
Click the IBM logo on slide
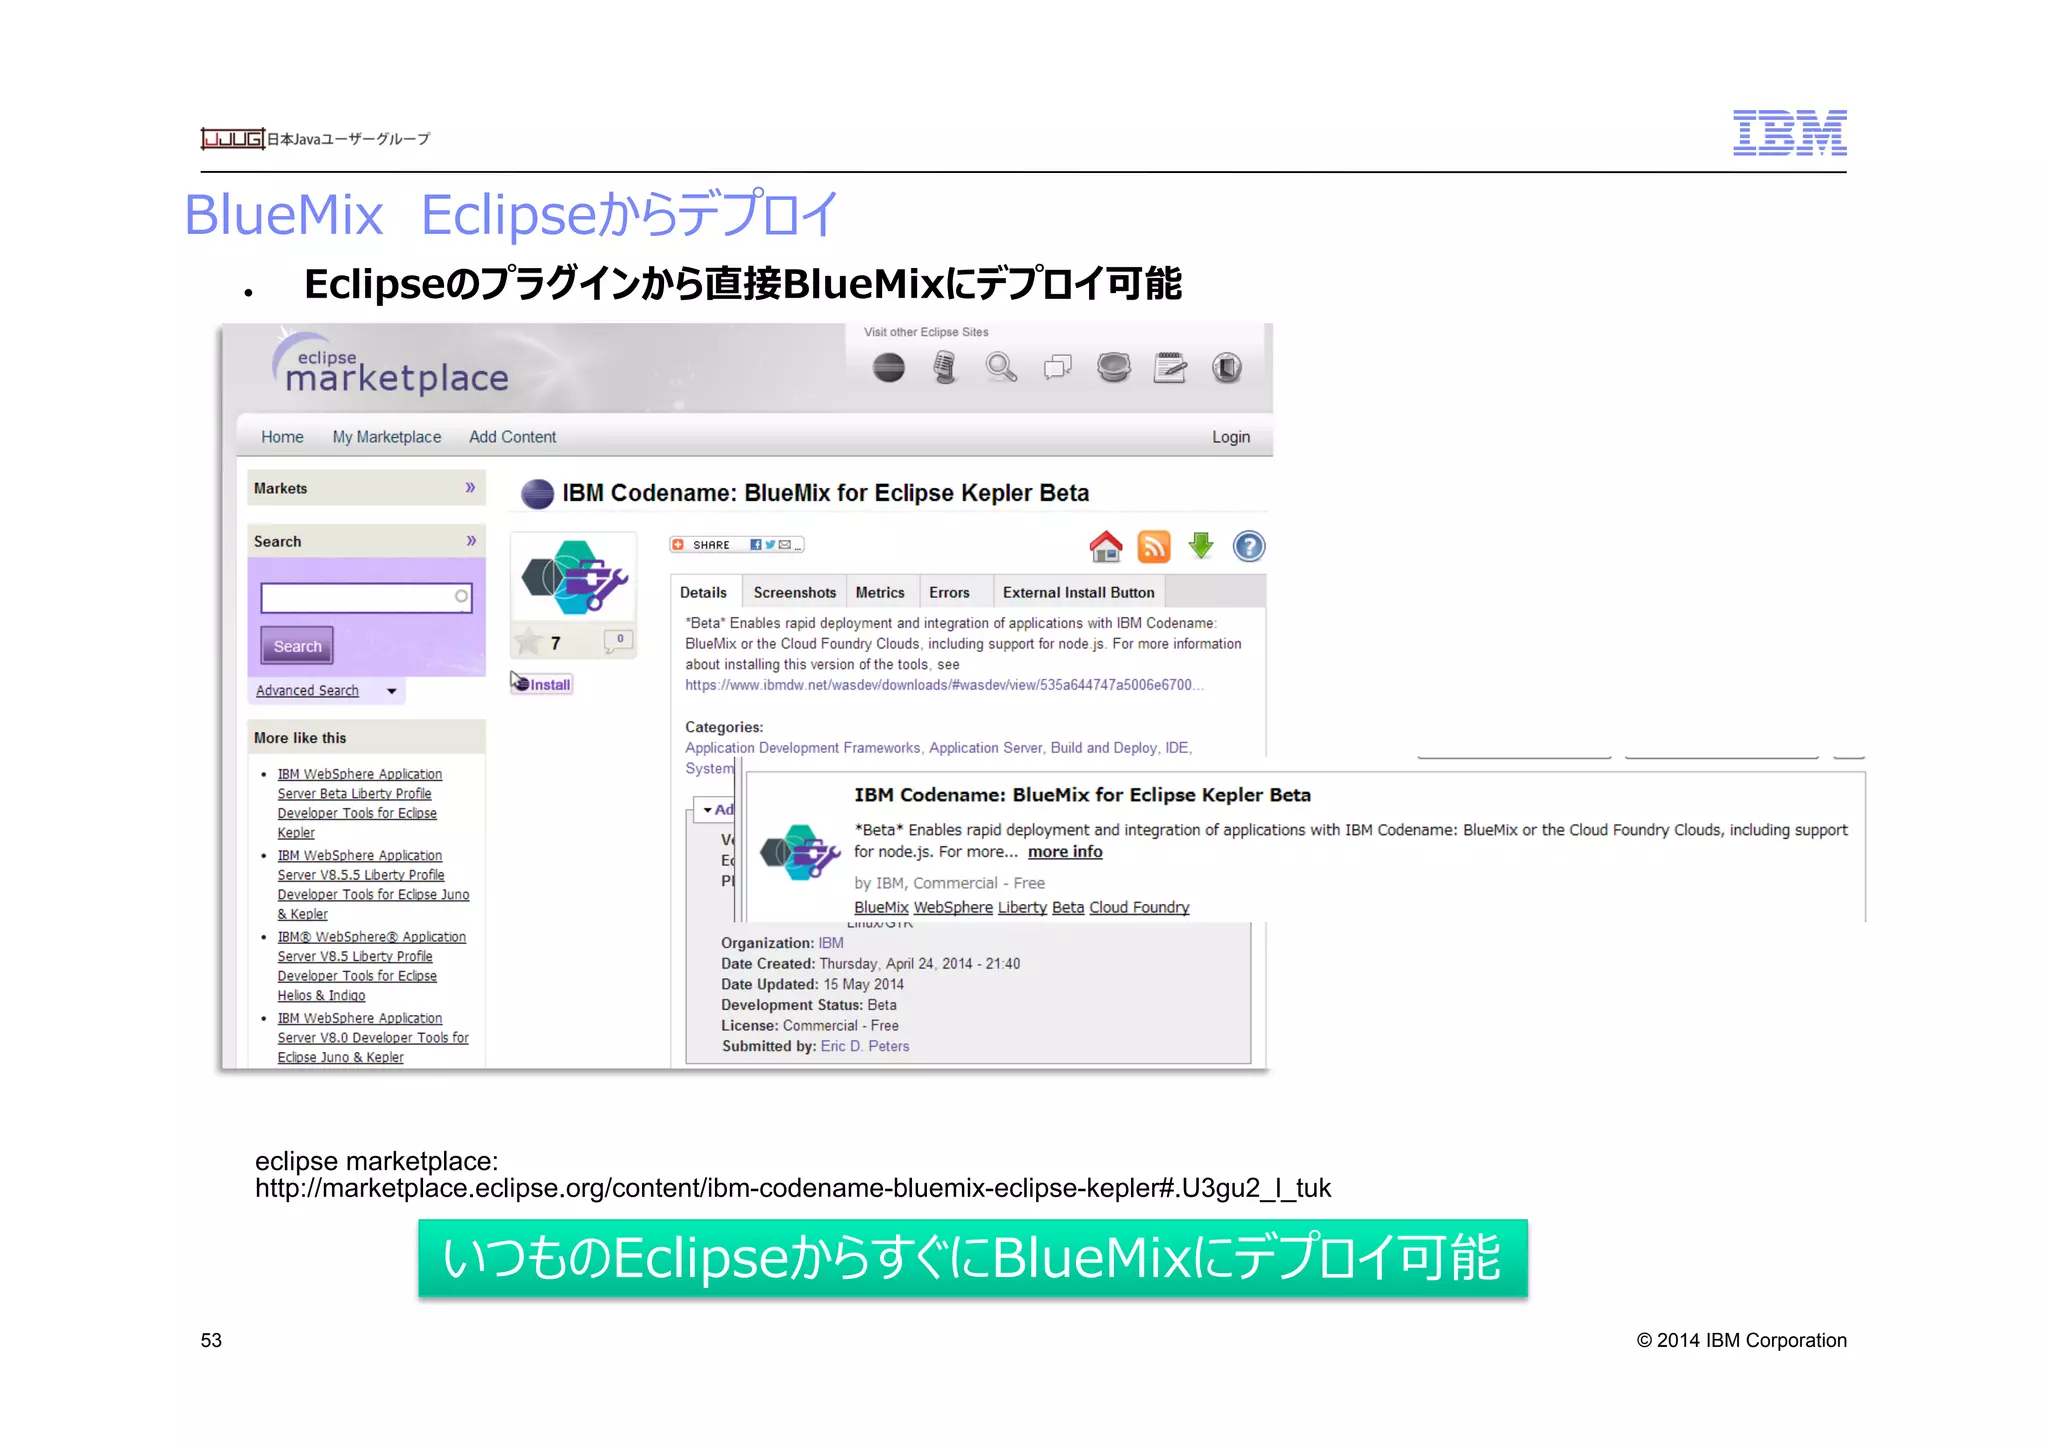(x=1789, y=133)
